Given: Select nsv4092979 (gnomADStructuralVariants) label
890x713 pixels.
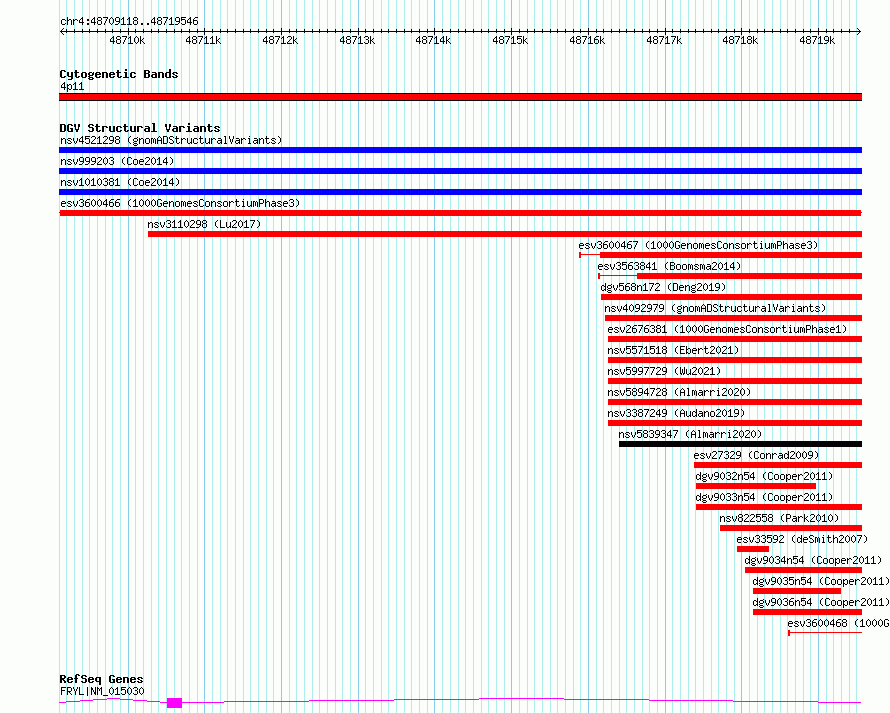Looking at the screenshot, I should (715, 308).
